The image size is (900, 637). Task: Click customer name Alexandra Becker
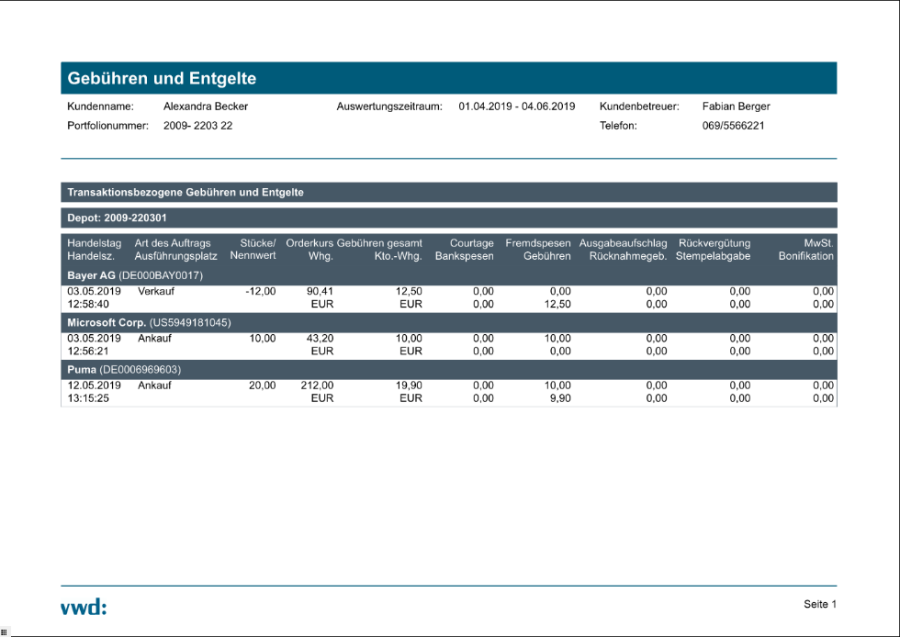pyautogui.click(x=205, y=106)
